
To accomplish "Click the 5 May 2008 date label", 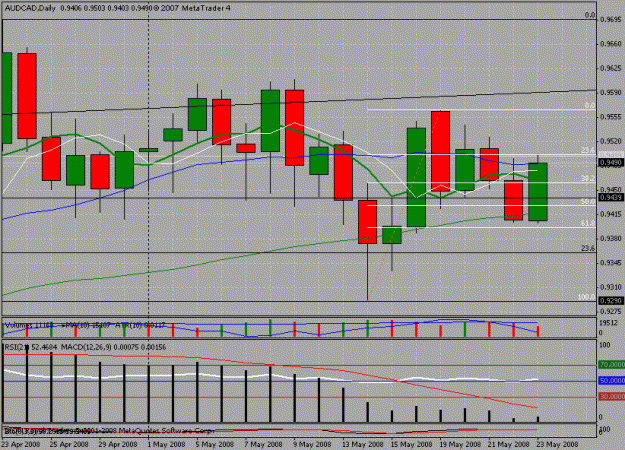I will tap(215, 444).
